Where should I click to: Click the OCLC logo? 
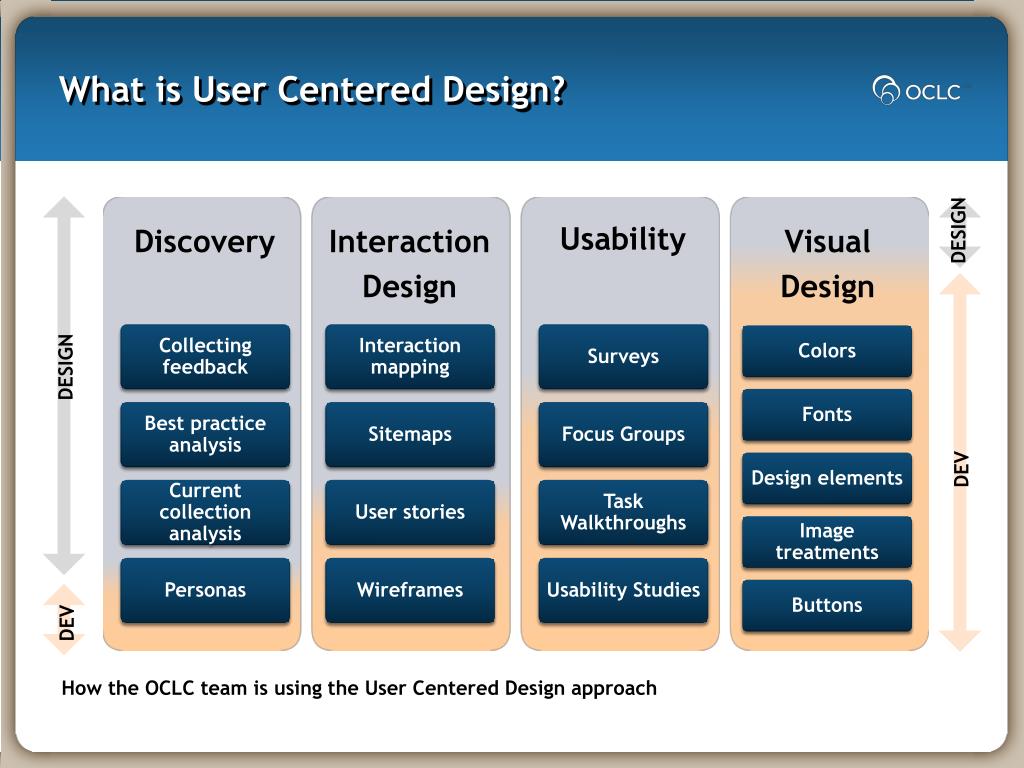pyautogui.click(x=916, y=90)
